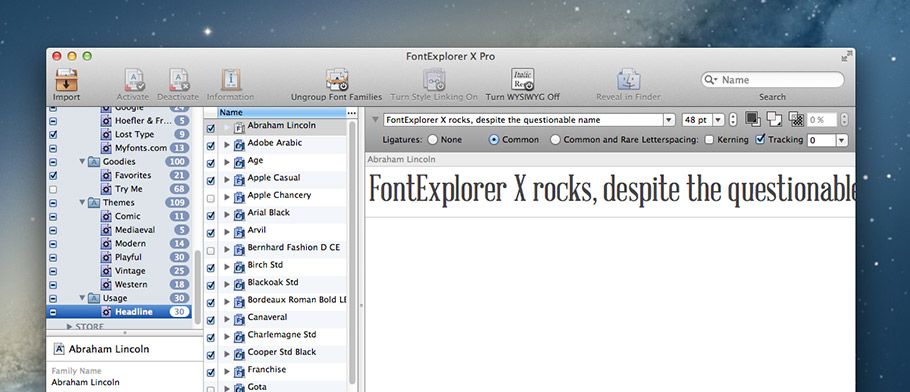This screenshot has height=392, width=910.
Task: Uncheck the Arial Black font checkbox
Action: (x=211, y=215)
